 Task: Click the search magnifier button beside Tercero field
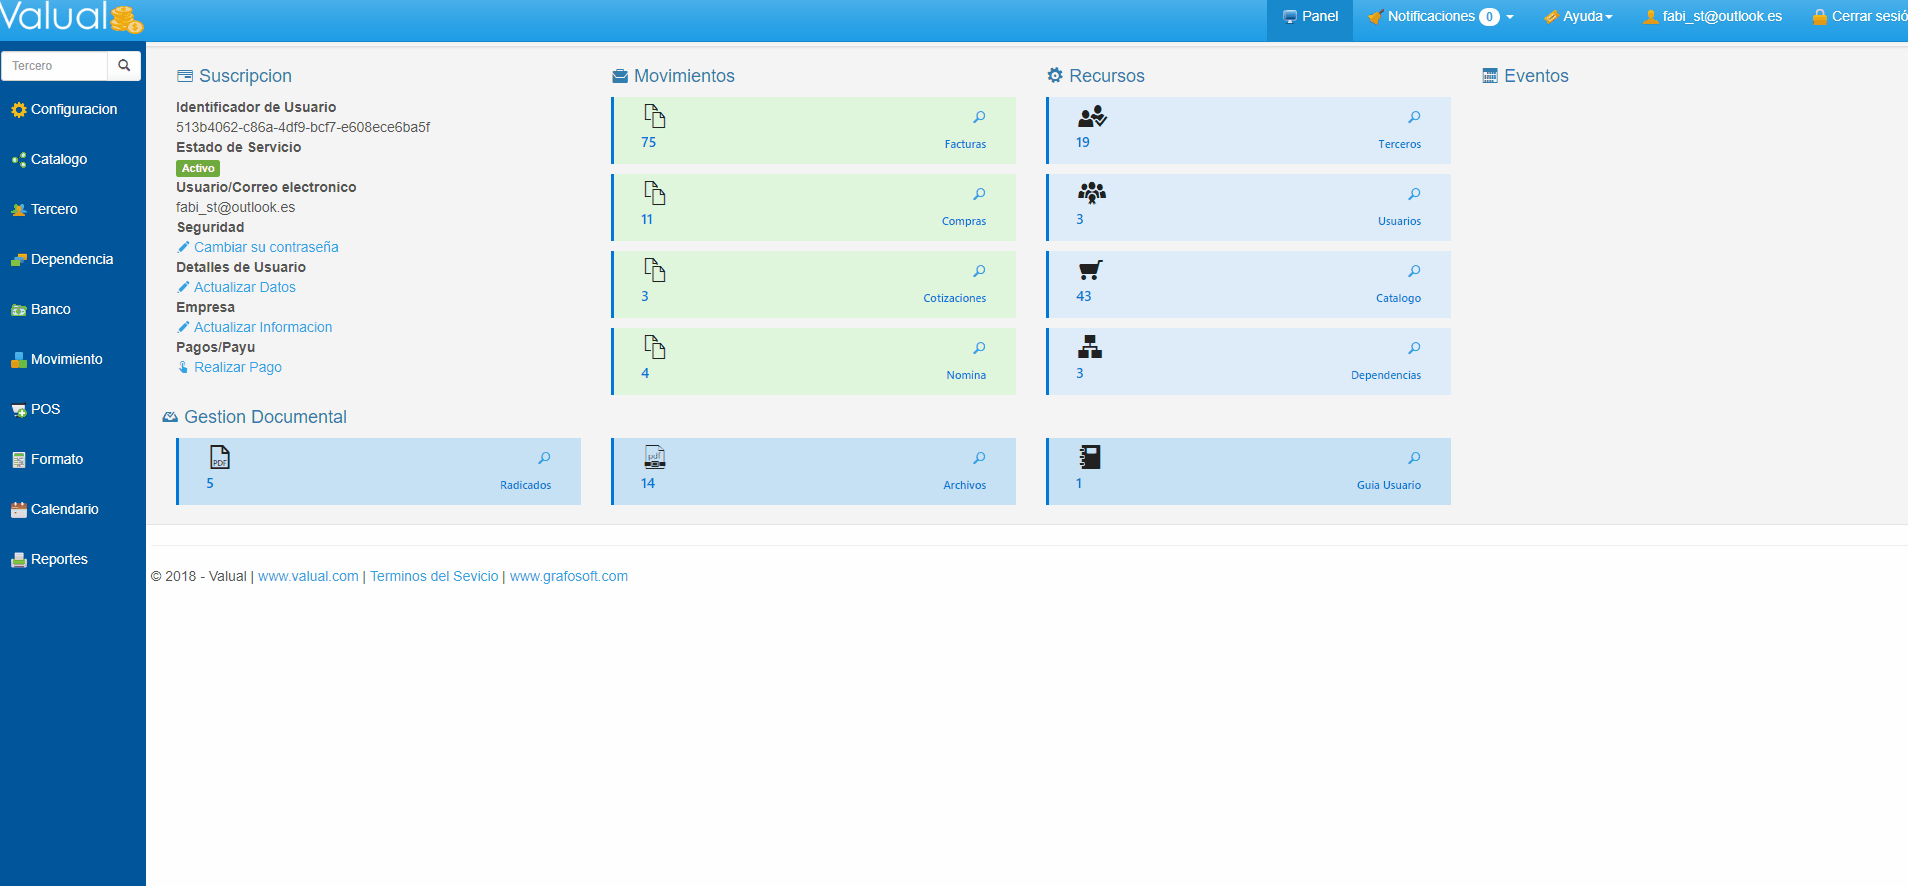[124, 66]
